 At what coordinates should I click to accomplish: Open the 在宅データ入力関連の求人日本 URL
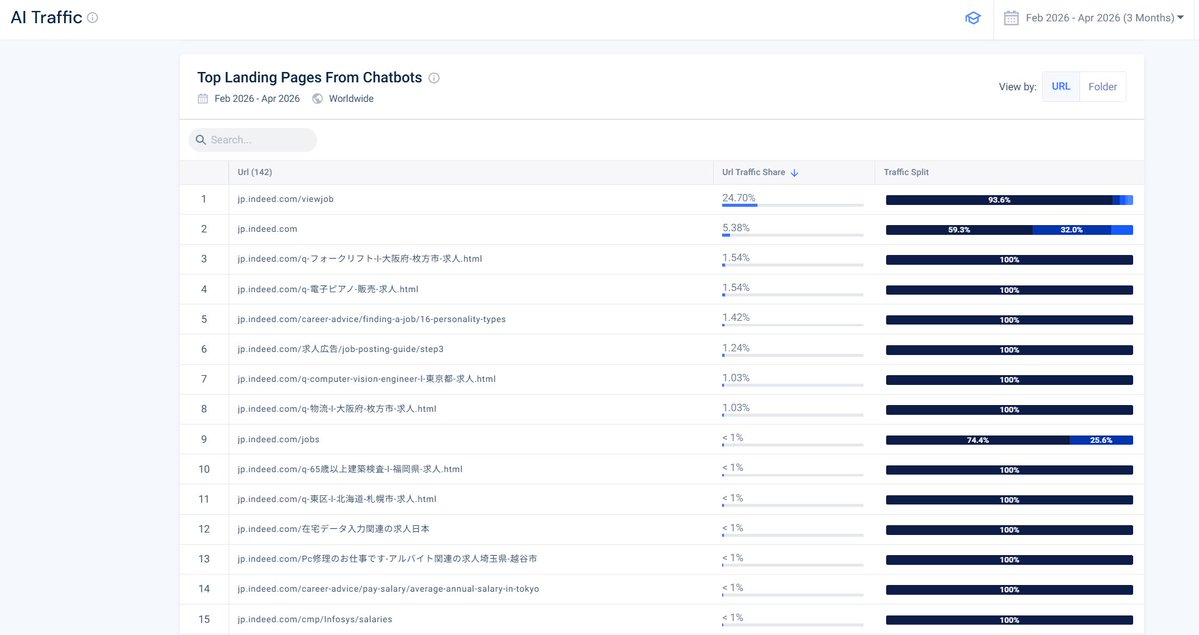(x=333, y=529)
